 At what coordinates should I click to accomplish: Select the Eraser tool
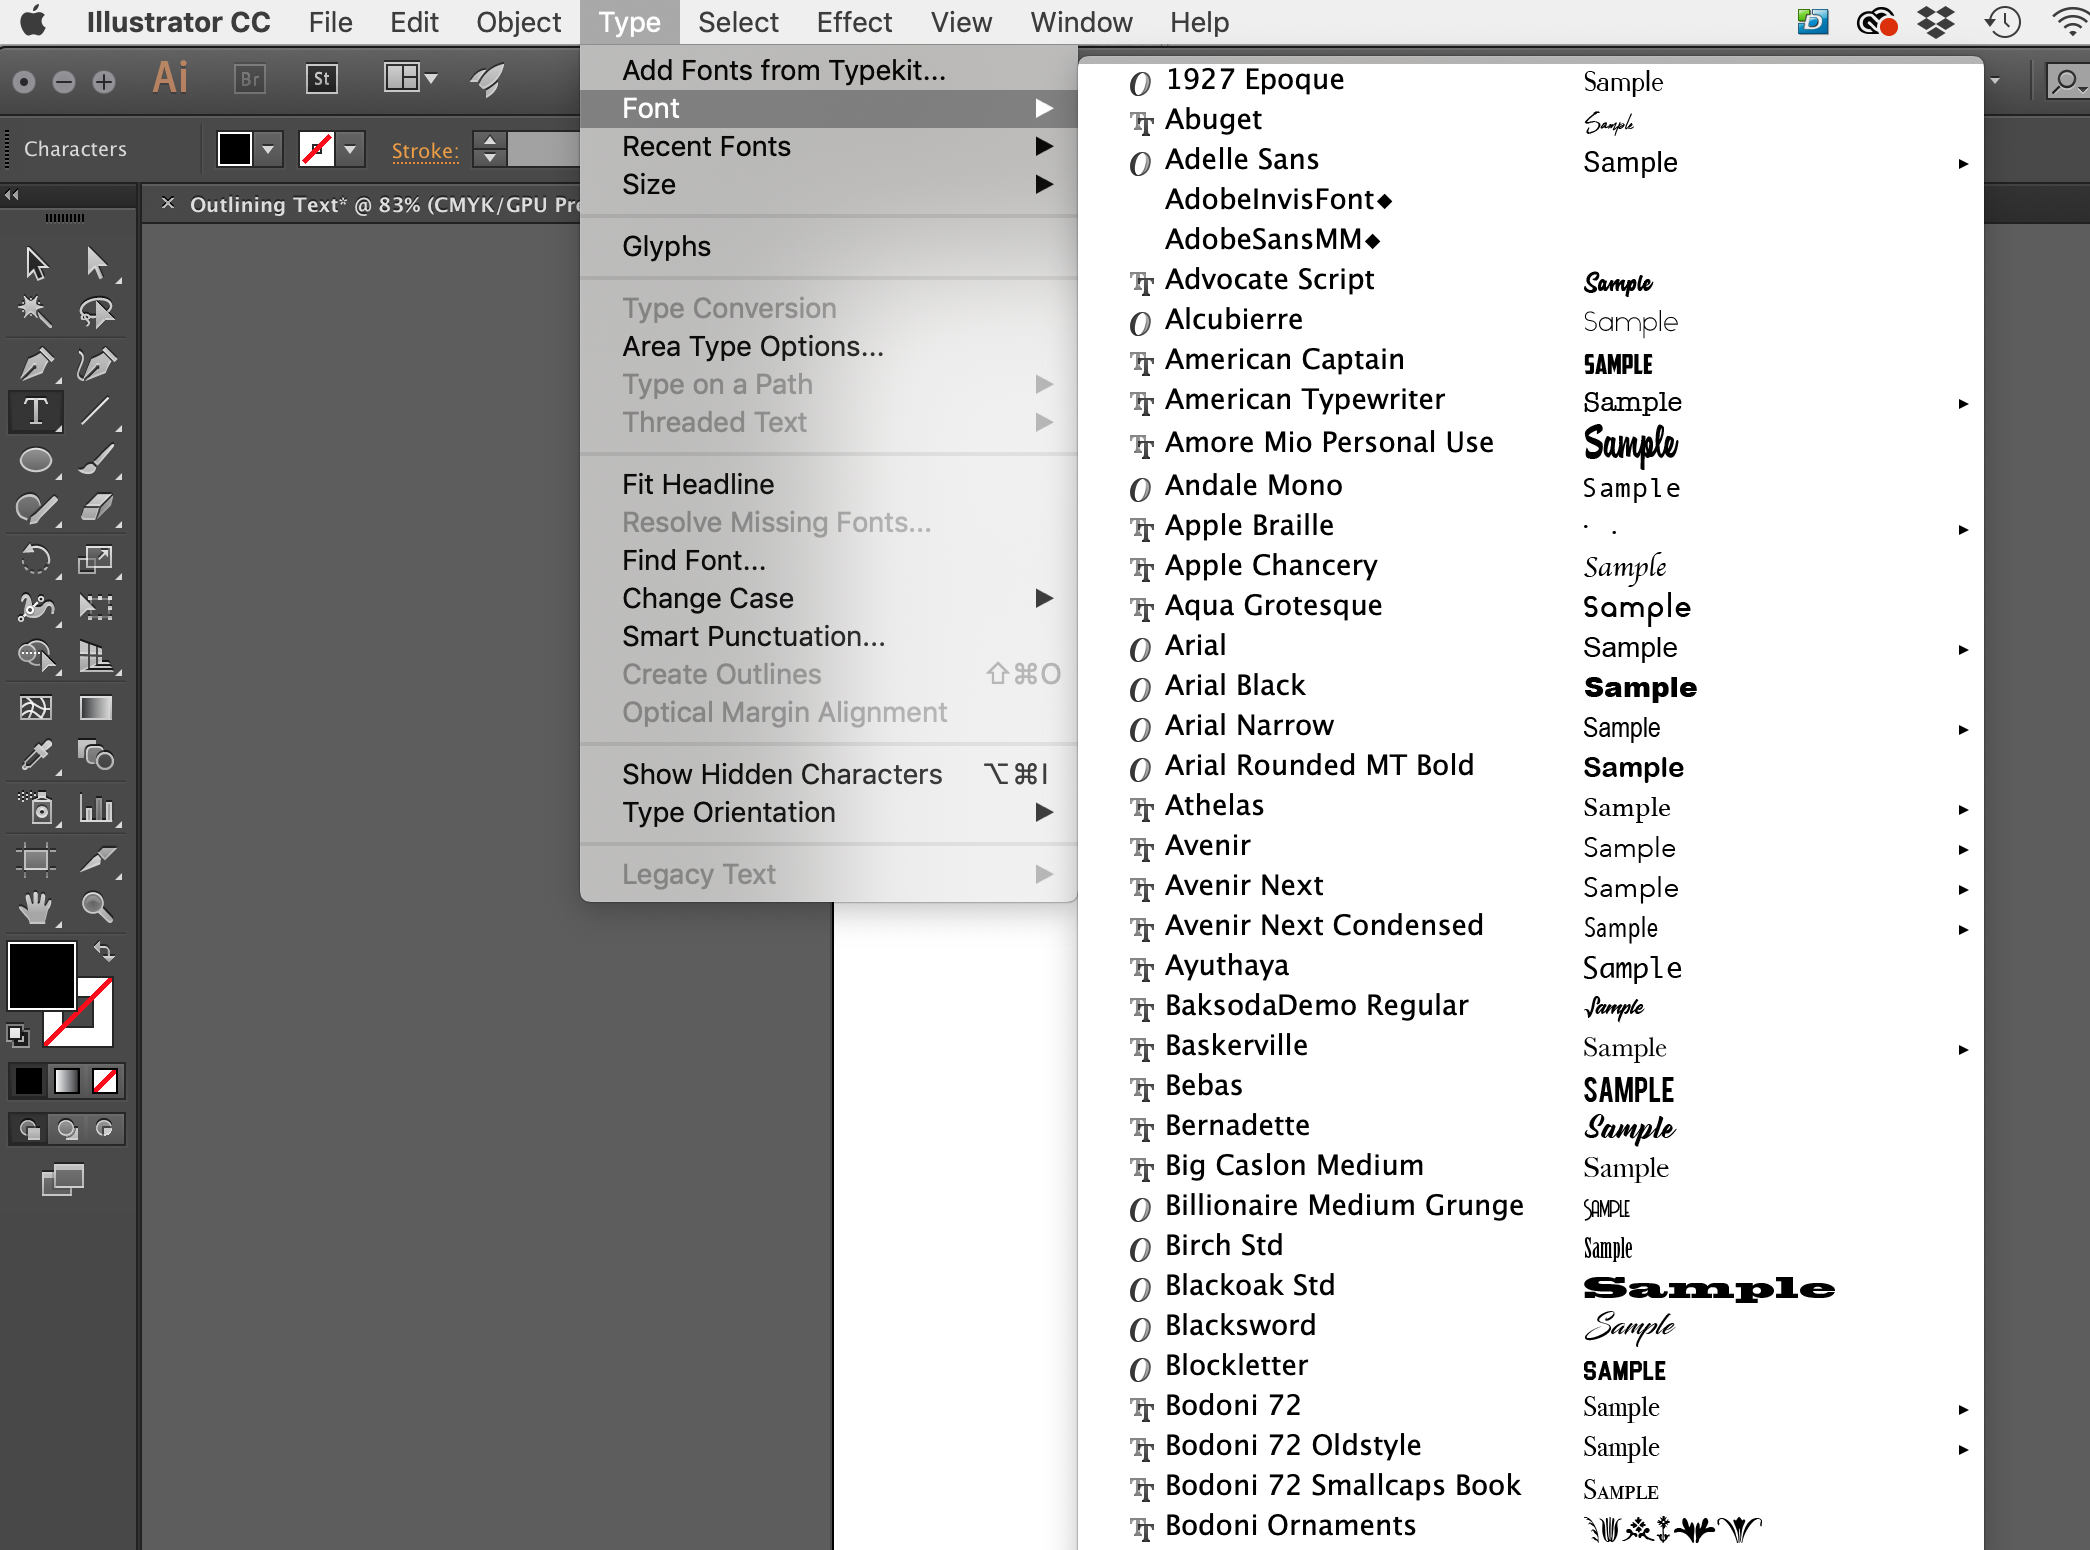coord(96,509)
